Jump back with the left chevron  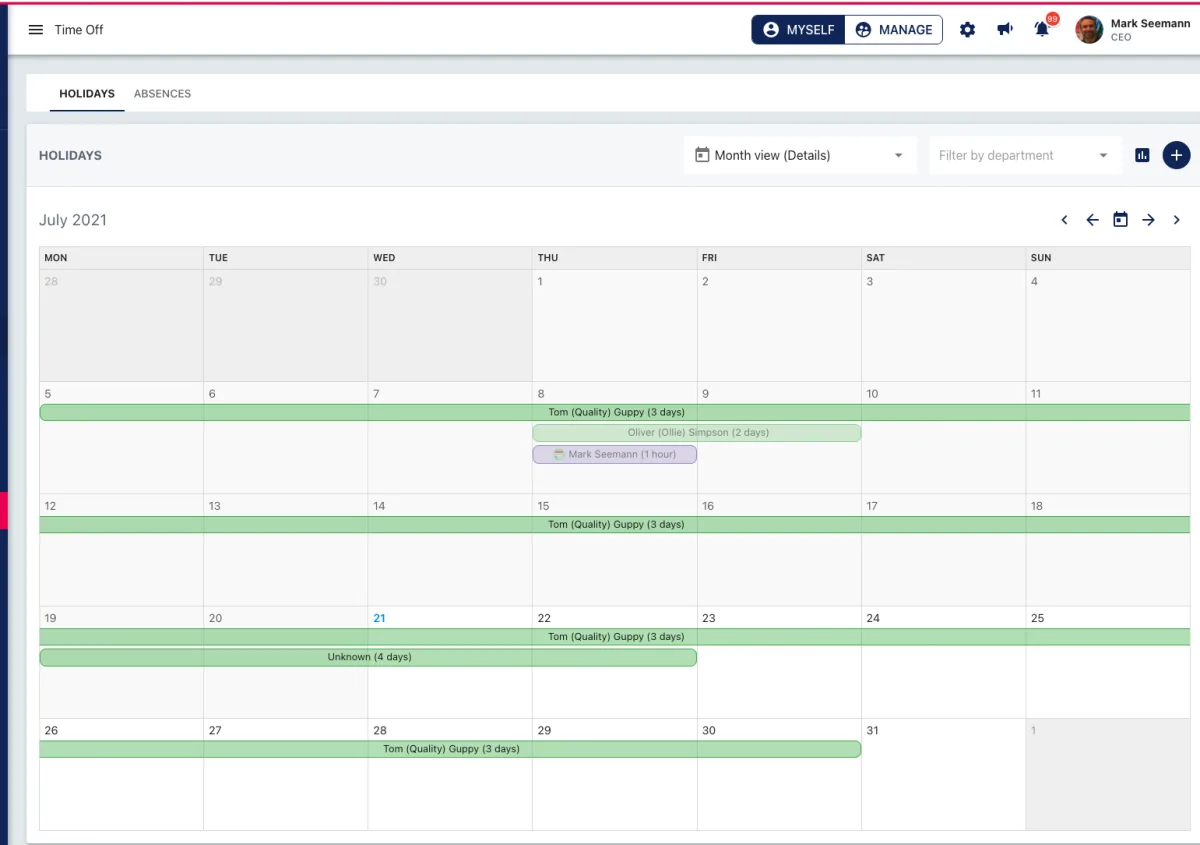coord(1064,220)
